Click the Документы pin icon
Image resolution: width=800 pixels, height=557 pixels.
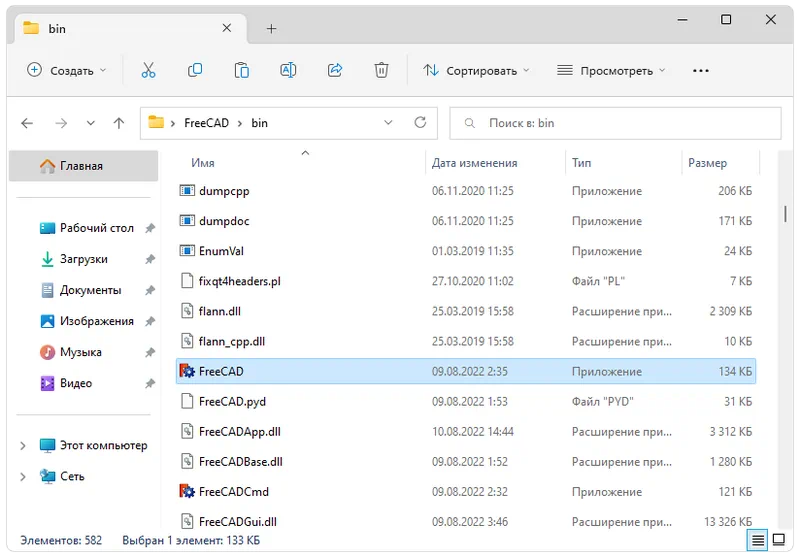click(x=150, y=290)
